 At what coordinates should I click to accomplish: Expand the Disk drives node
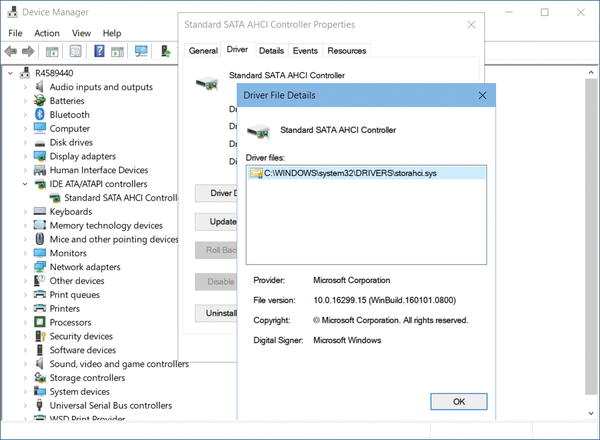(25, 143)
